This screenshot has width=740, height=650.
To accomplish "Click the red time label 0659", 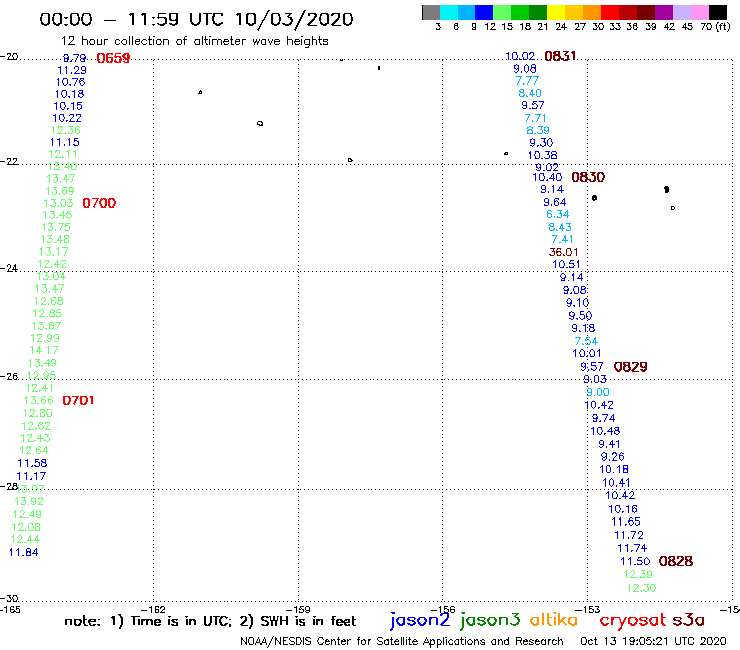I will (113, 58).
